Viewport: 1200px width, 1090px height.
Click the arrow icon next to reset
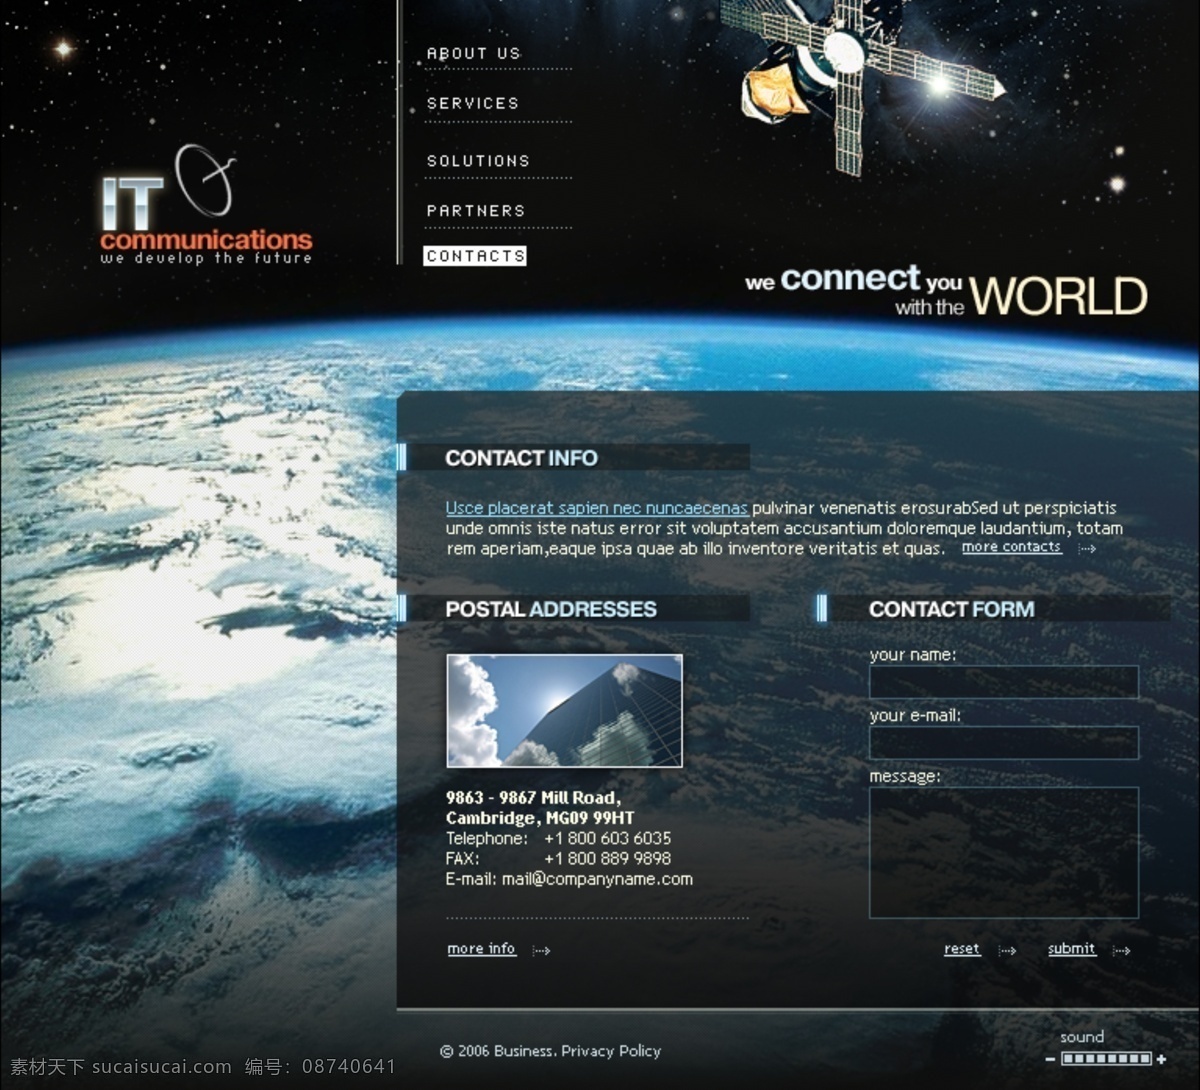(1007, 950)
